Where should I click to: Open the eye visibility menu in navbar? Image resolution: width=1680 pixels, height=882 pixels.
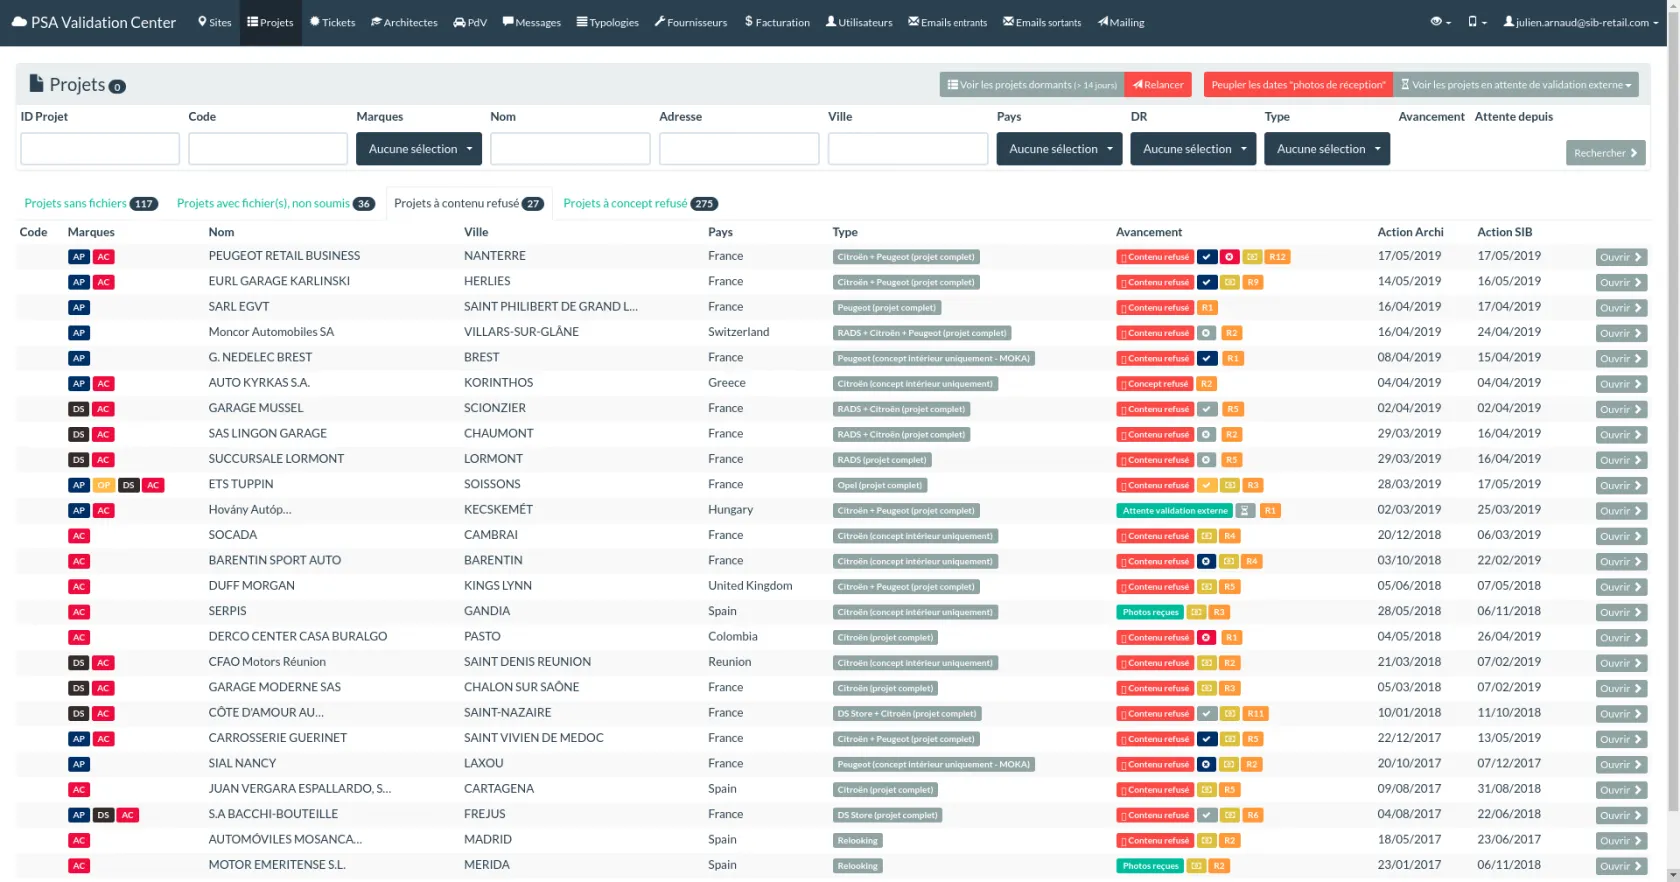pos(1440,22)
